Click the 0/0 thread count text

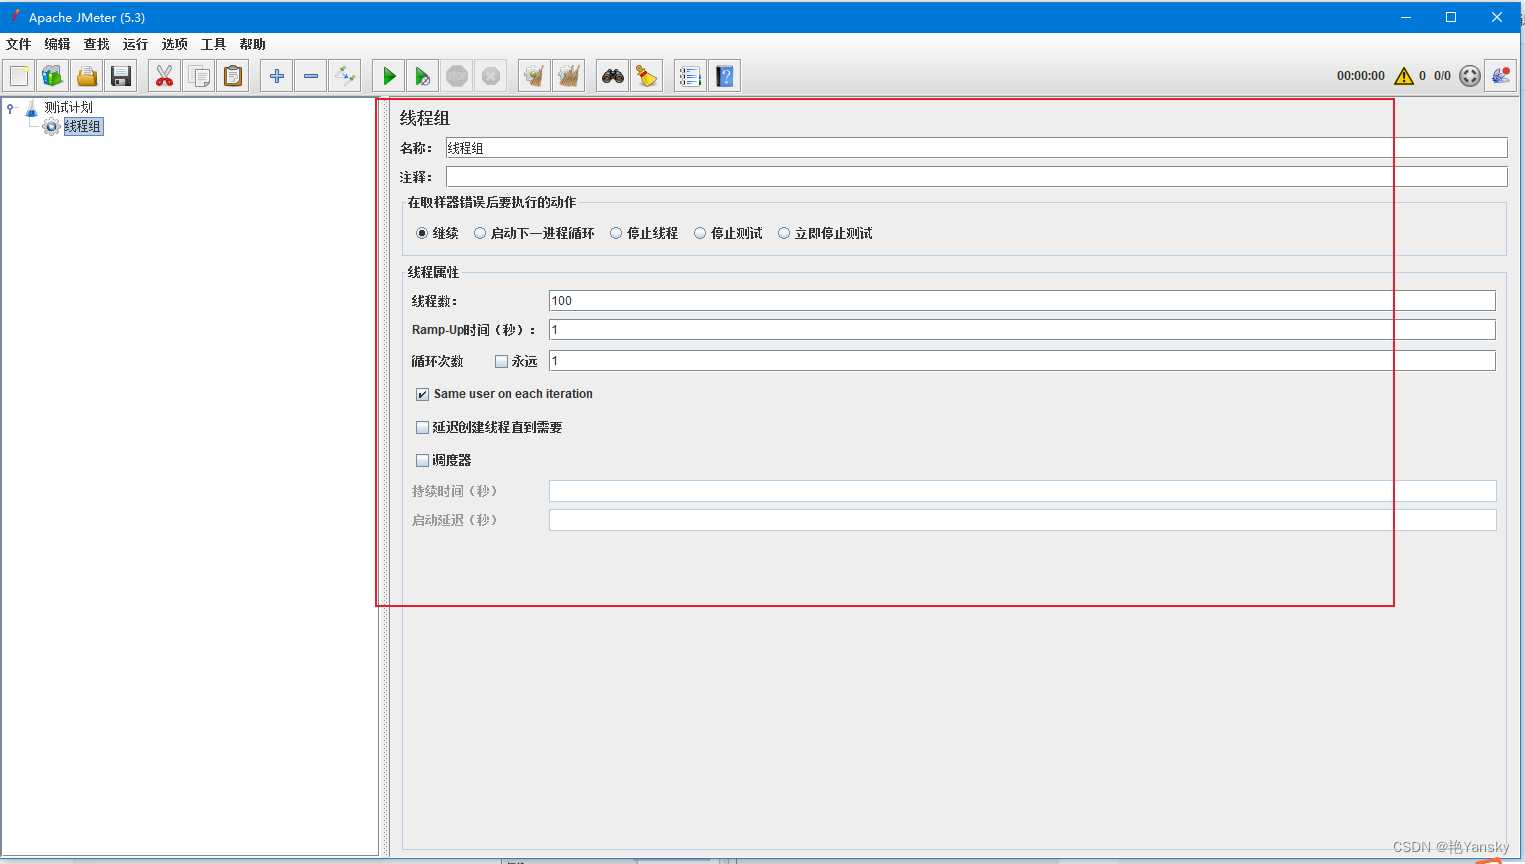1442,76
